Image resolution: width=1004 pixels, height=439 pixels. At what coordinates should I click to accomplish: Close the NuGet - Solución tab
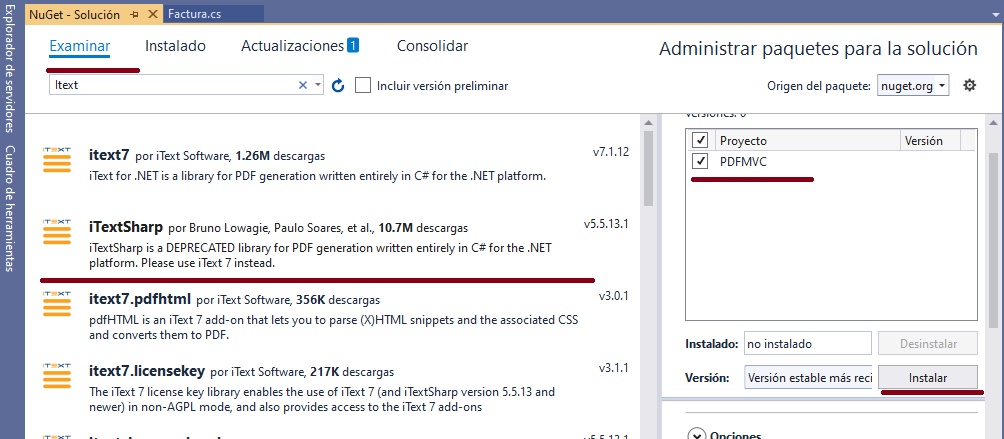[x=152, y=14]
